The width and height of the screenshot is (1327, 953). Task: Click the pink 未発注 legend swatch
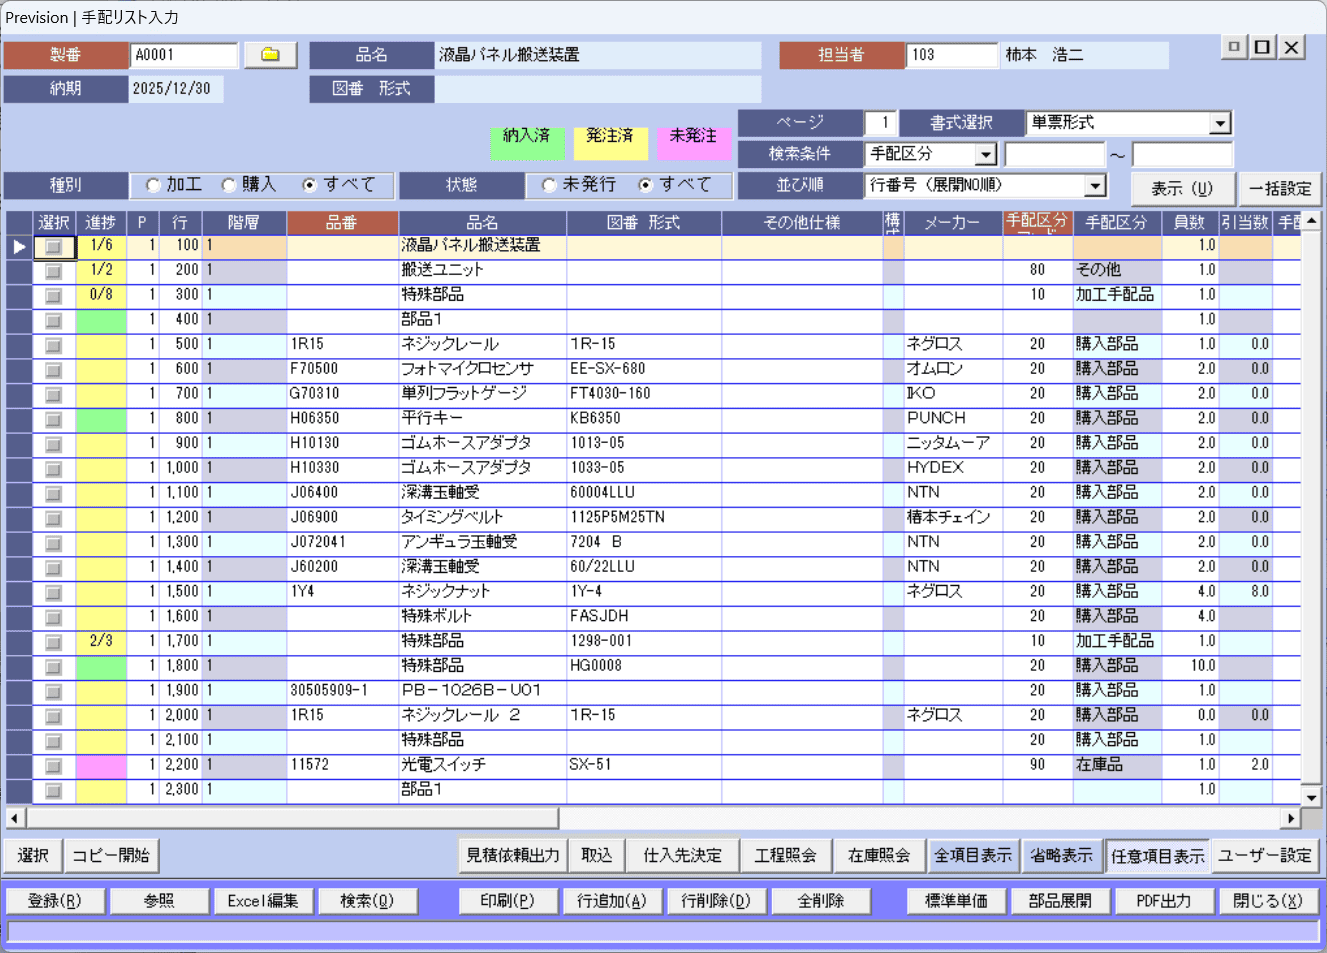[x=693, y=142]
